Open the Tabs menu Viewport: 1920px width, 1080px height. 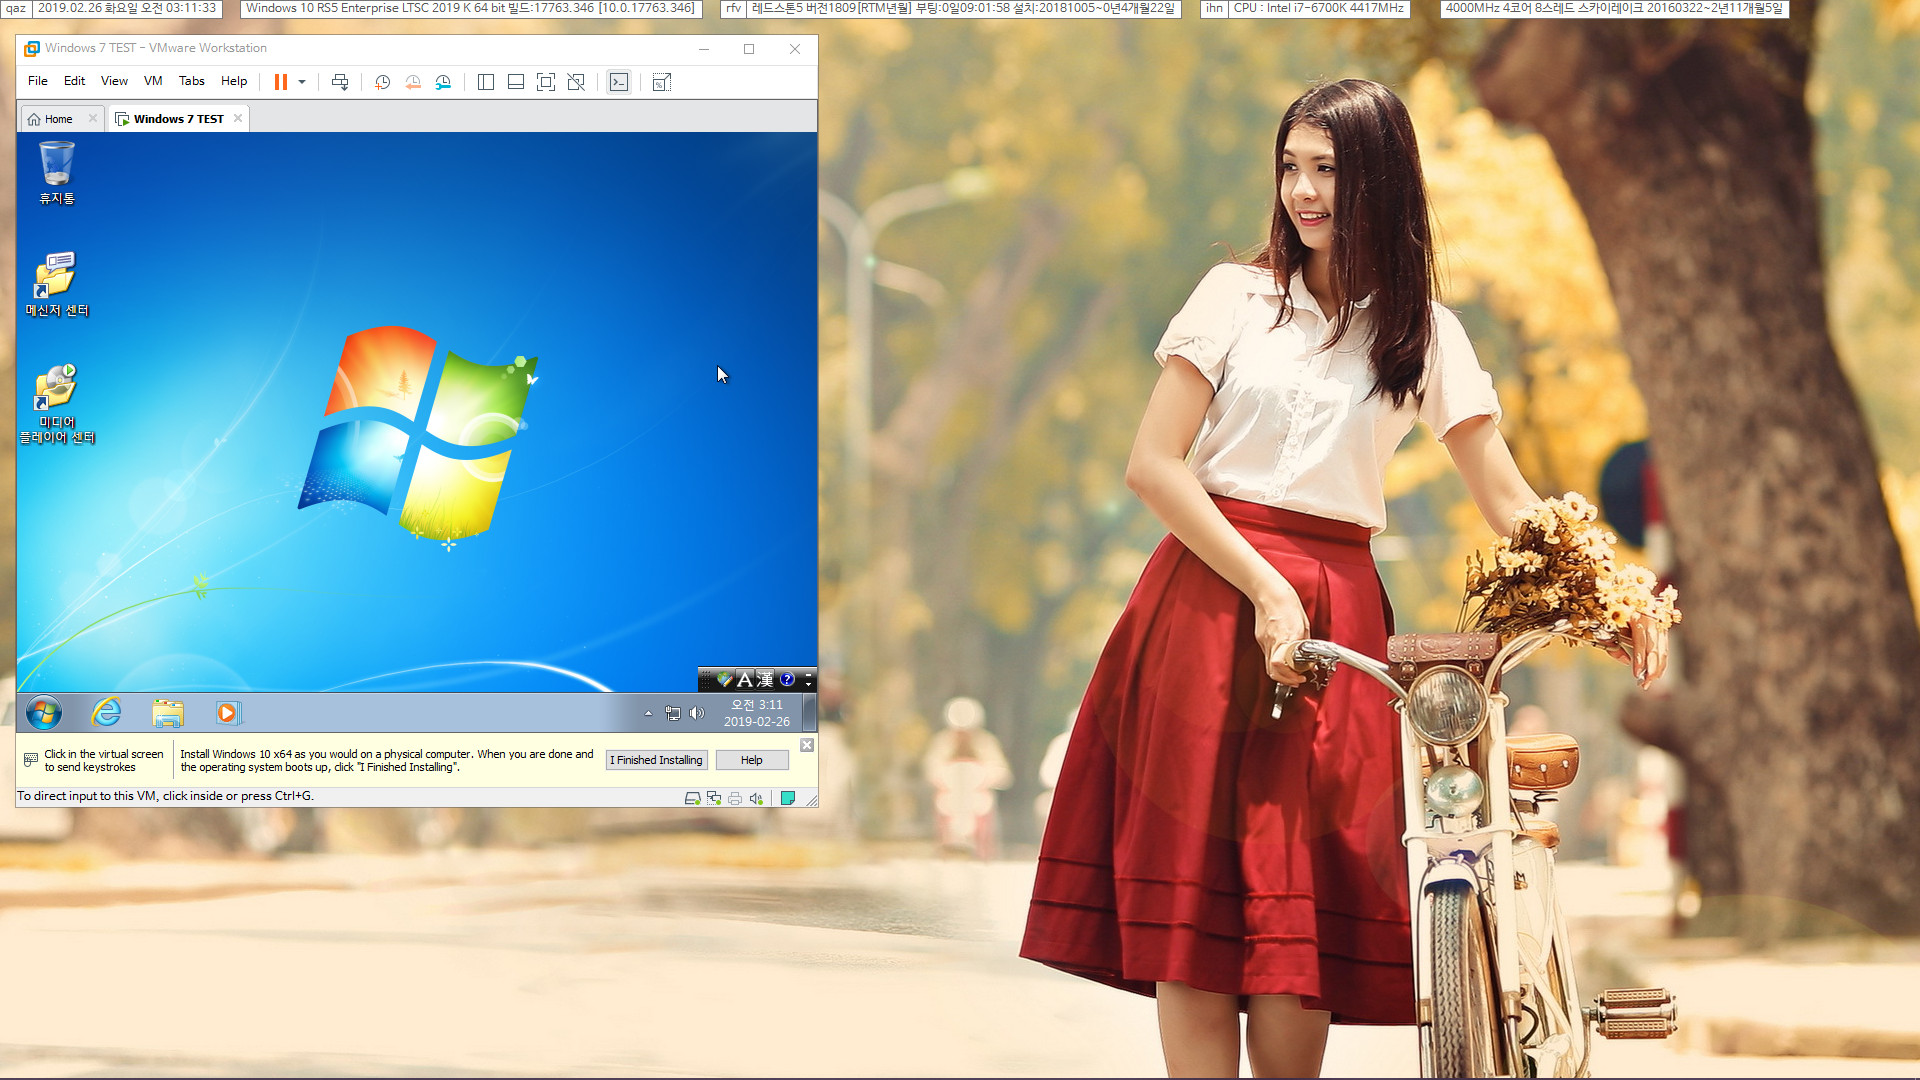[191, 81]
